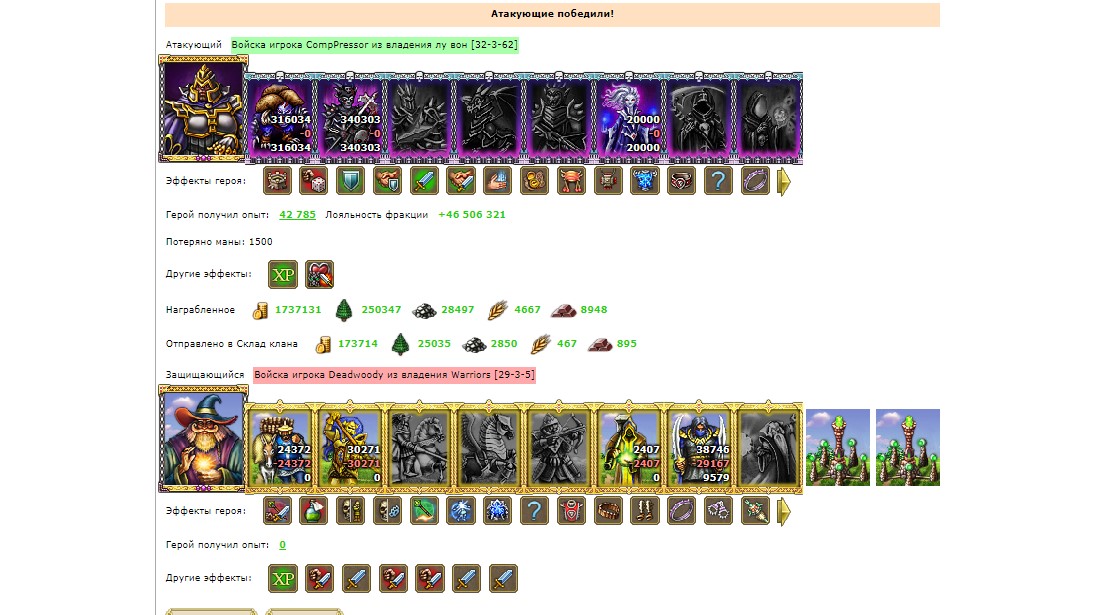
Task: Click the CompPressor attacker army label
Action: coord(375,45)
